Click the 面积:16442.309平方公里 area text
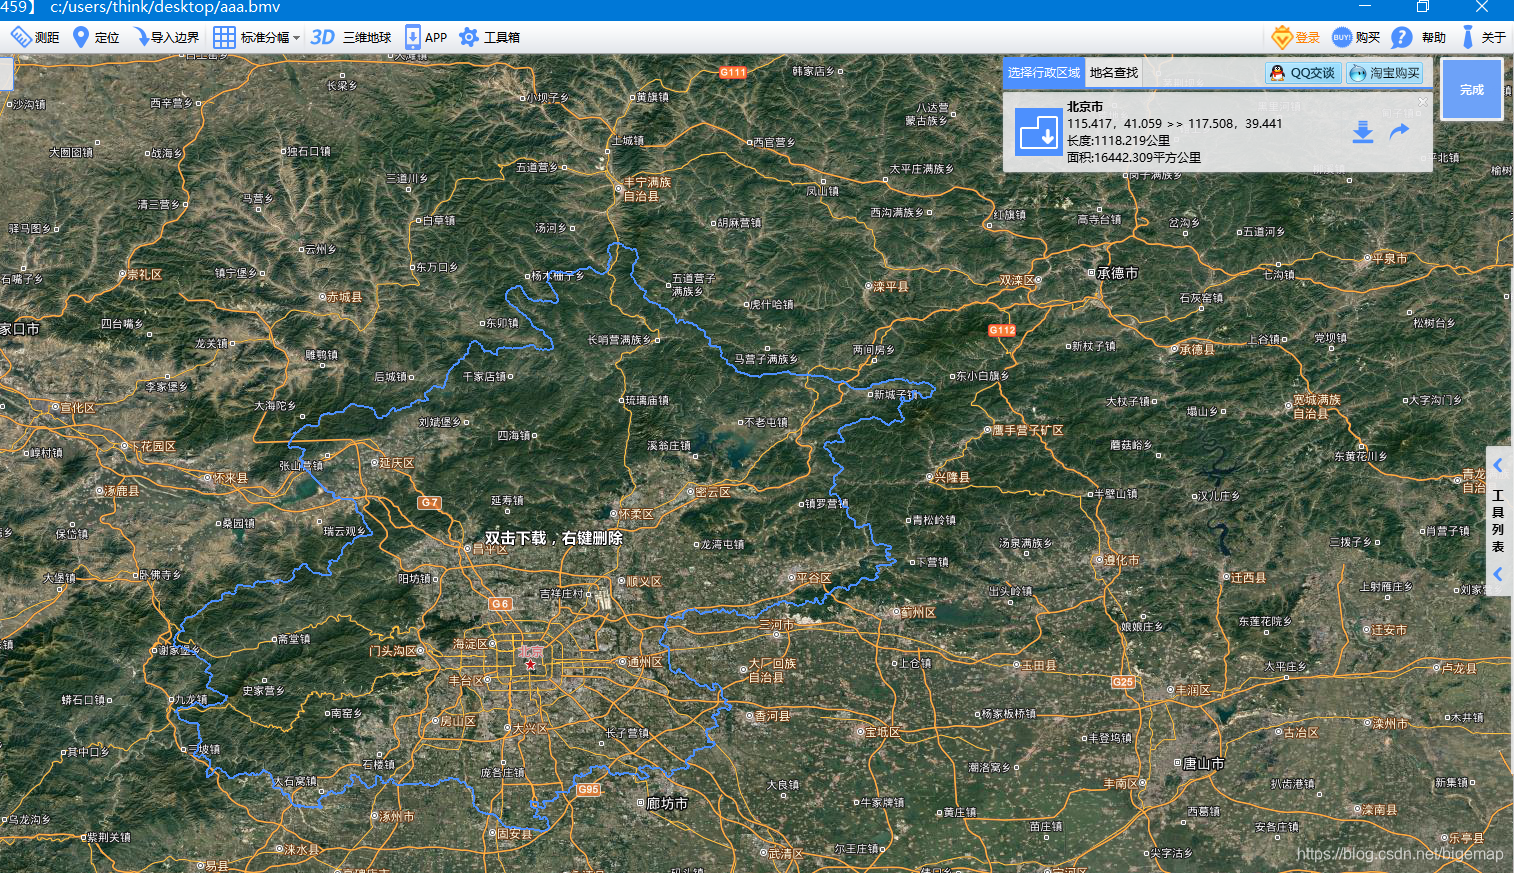This screenshot has height=873, width=1514. [x=1134, y=157]
